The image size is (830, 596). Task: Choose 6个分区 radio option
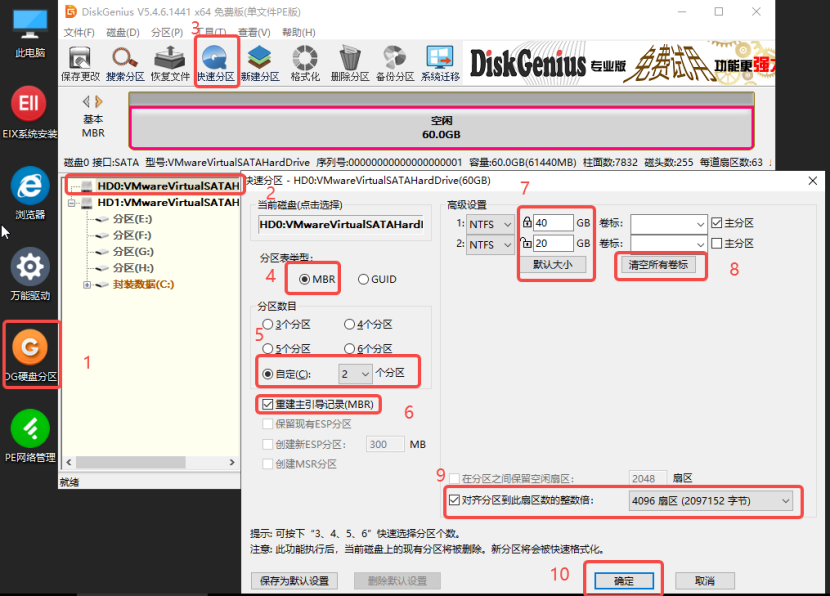(368, 348)
